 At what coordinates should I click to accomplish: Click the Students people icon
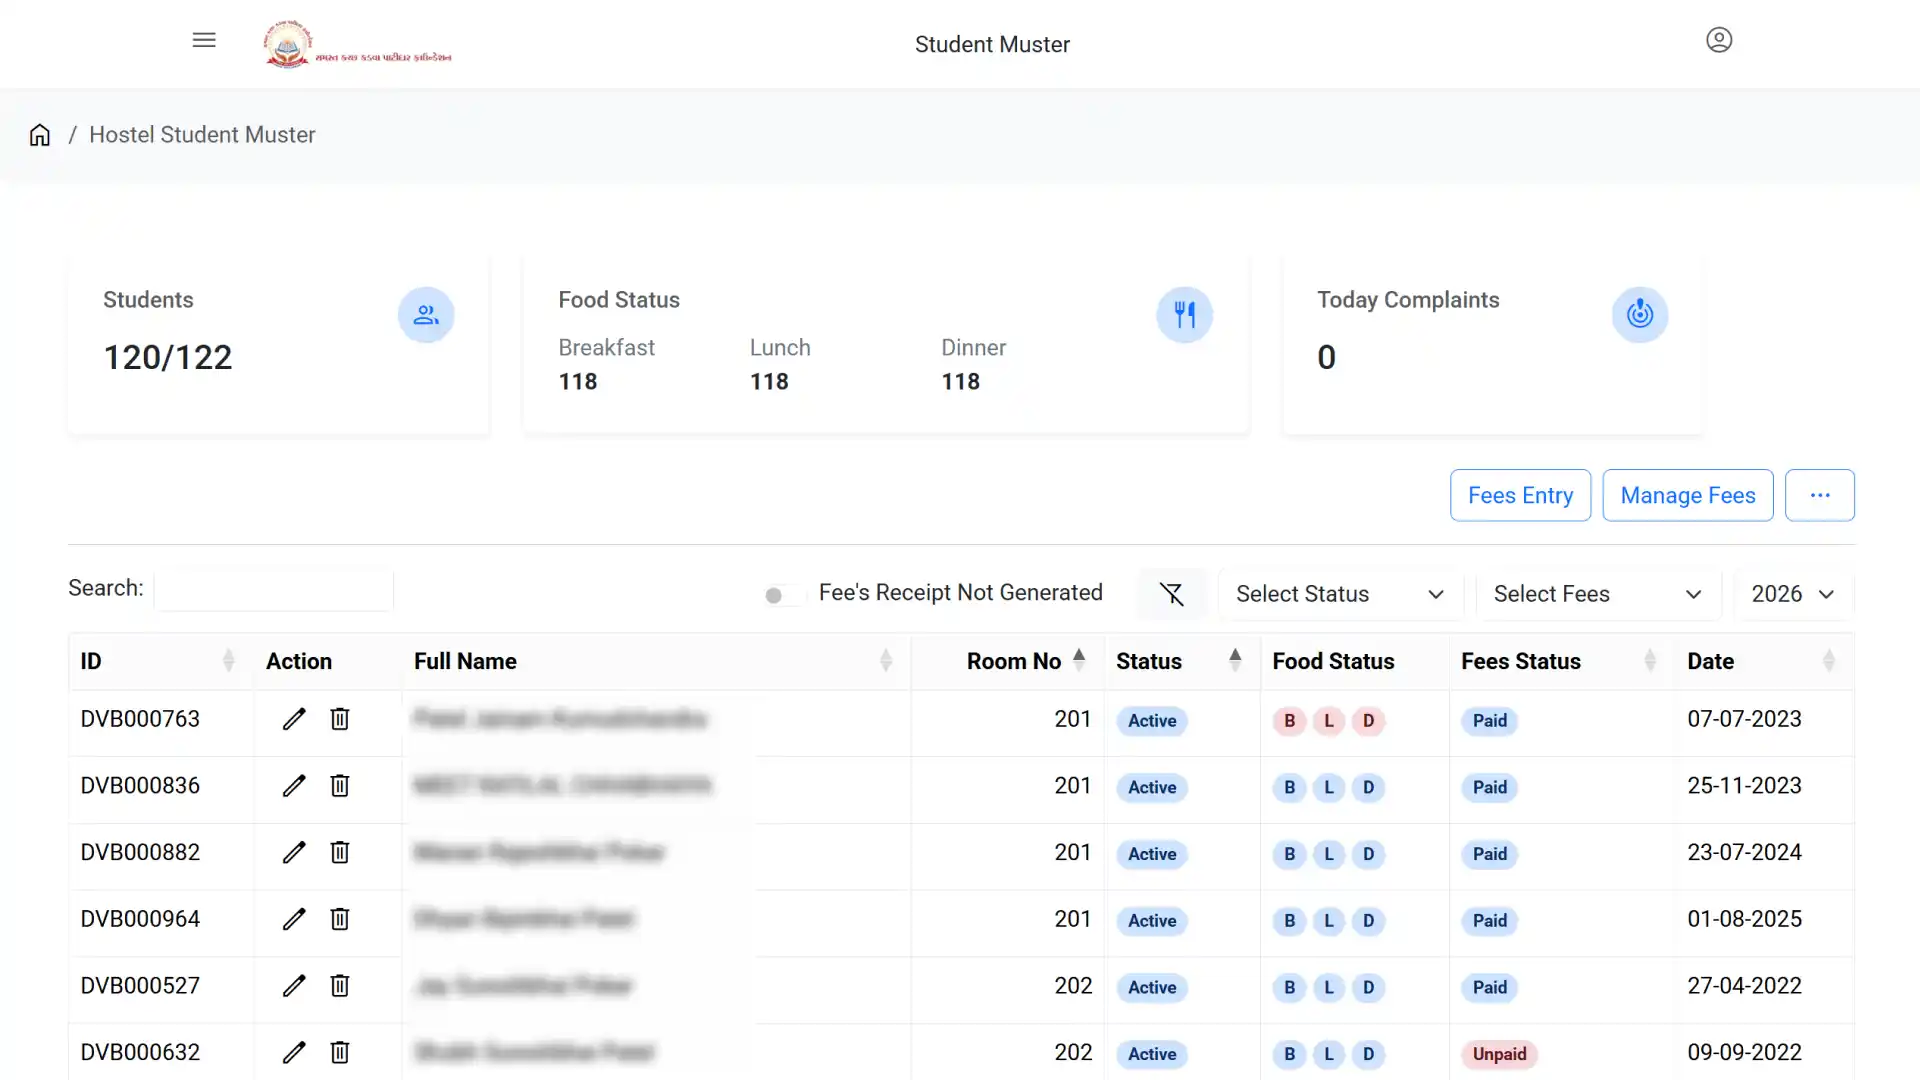pyautogui.click(x=426, y=315)
